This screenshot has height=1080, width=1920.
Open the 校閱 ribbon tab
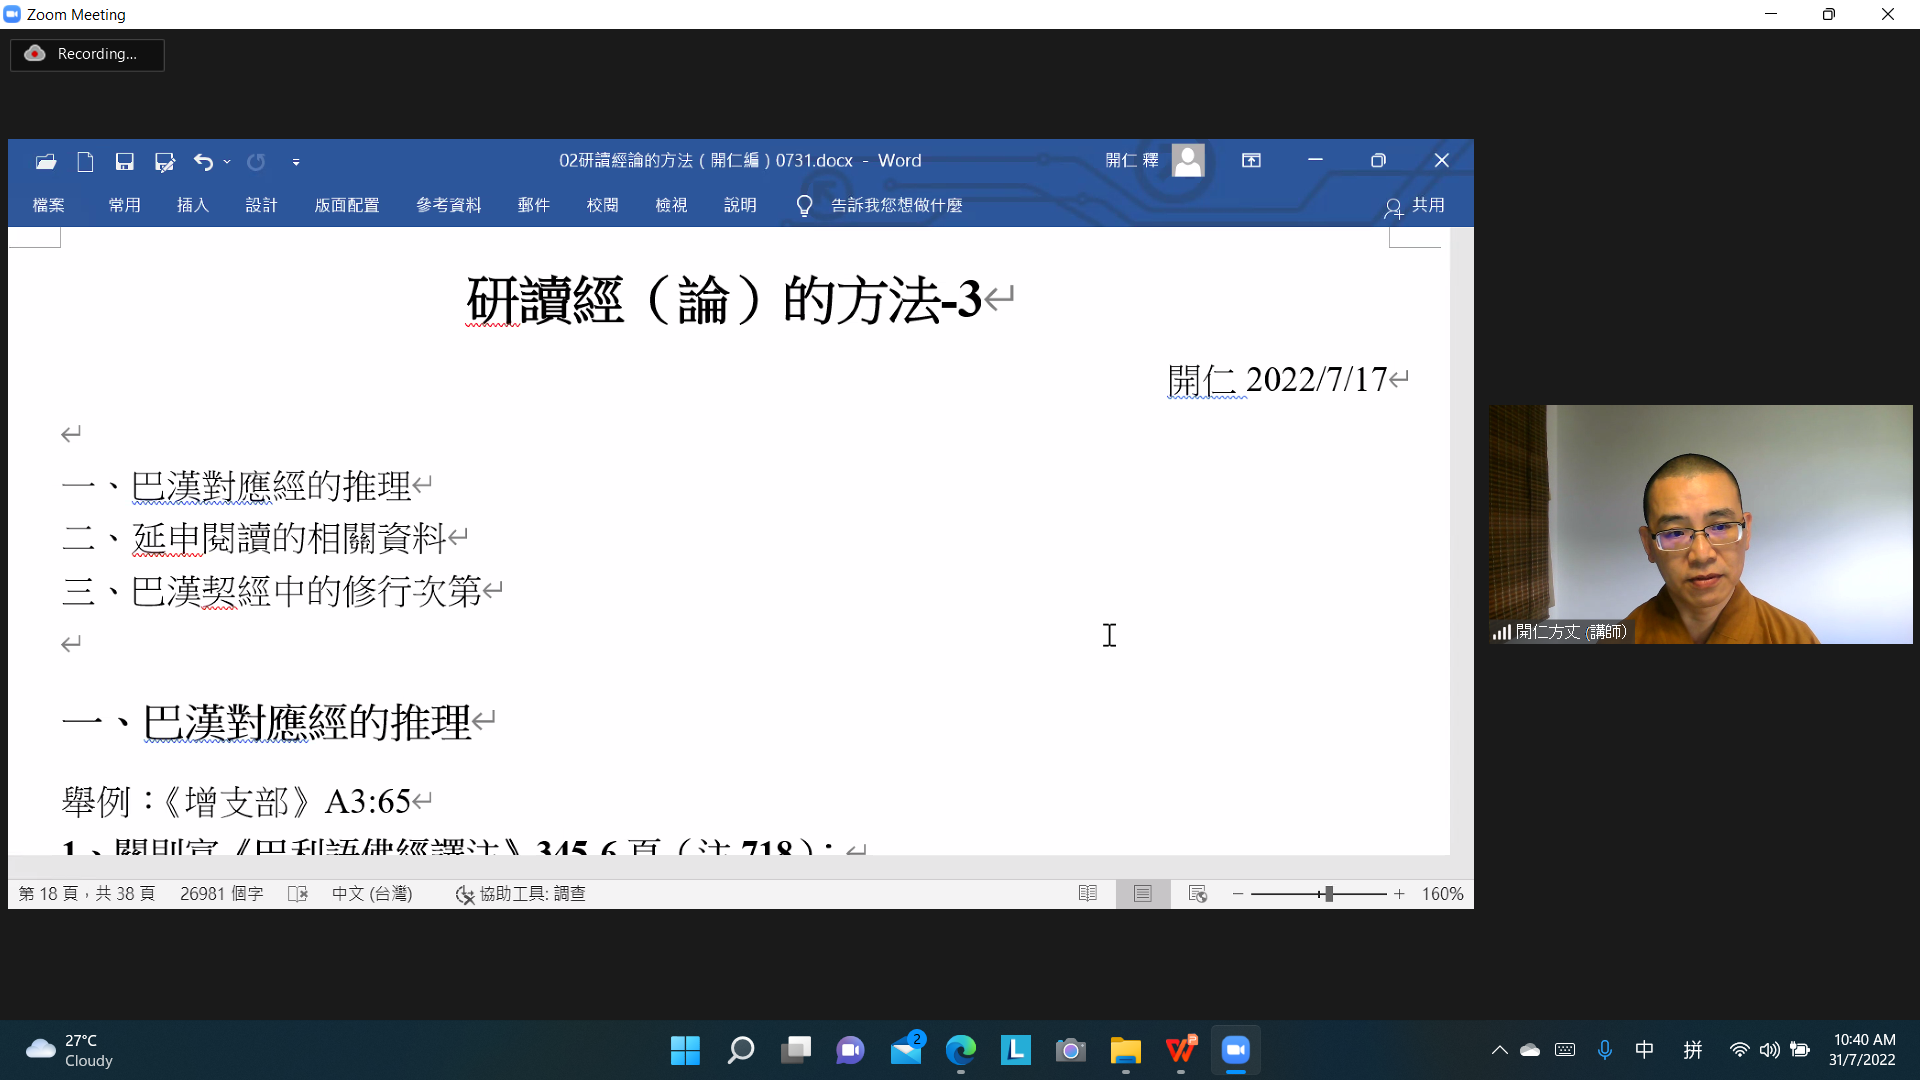(x=602, y=206)
